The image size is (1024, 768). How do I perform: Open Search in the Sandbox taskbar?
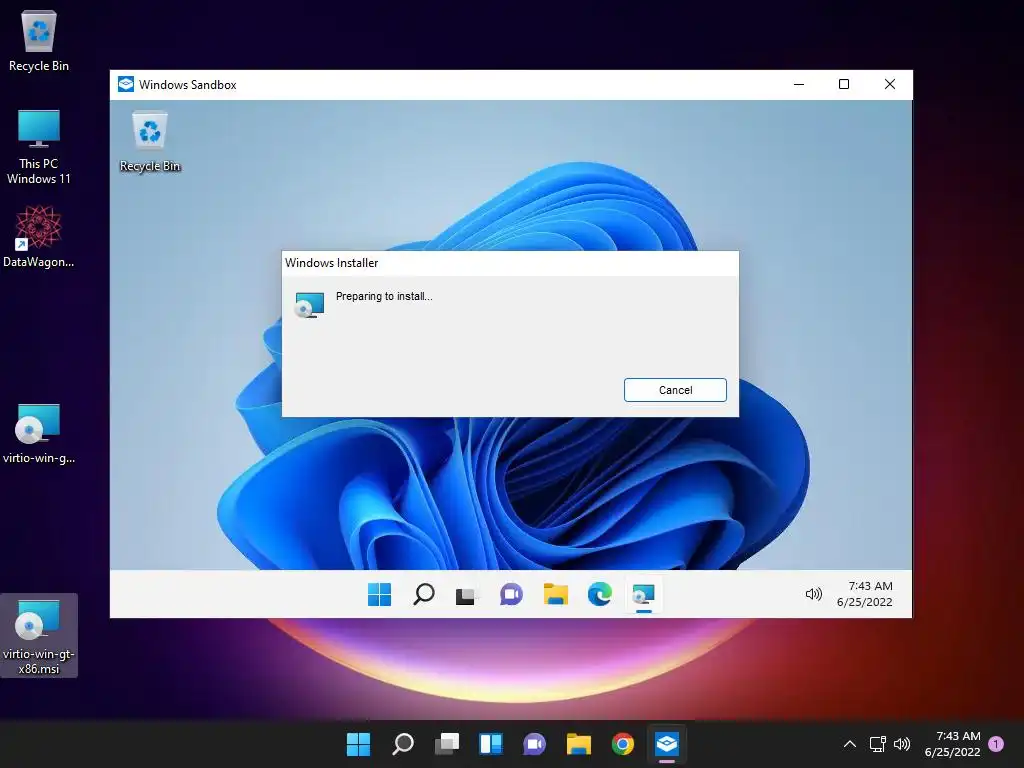click(x=424, y=594)
